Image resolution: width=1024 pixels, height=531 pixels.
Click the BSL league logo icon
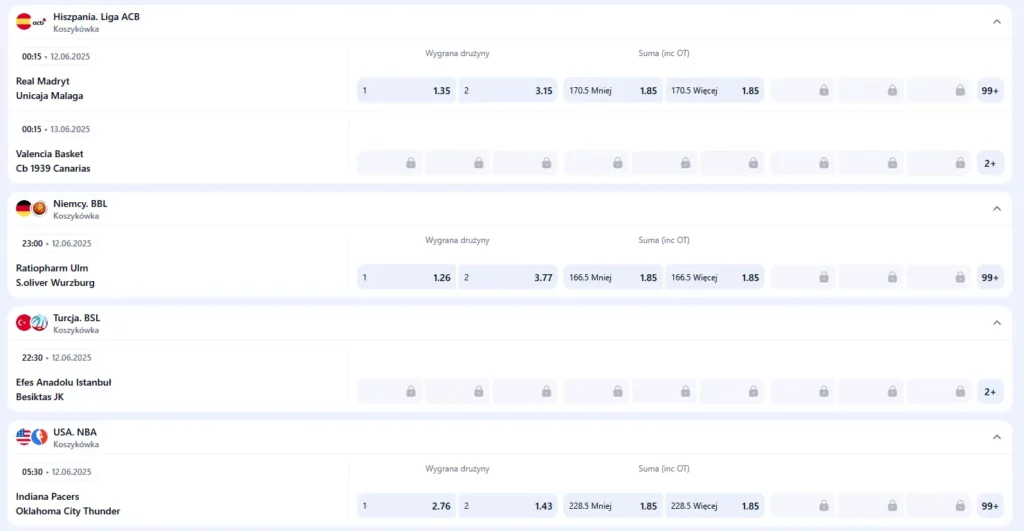40,323
